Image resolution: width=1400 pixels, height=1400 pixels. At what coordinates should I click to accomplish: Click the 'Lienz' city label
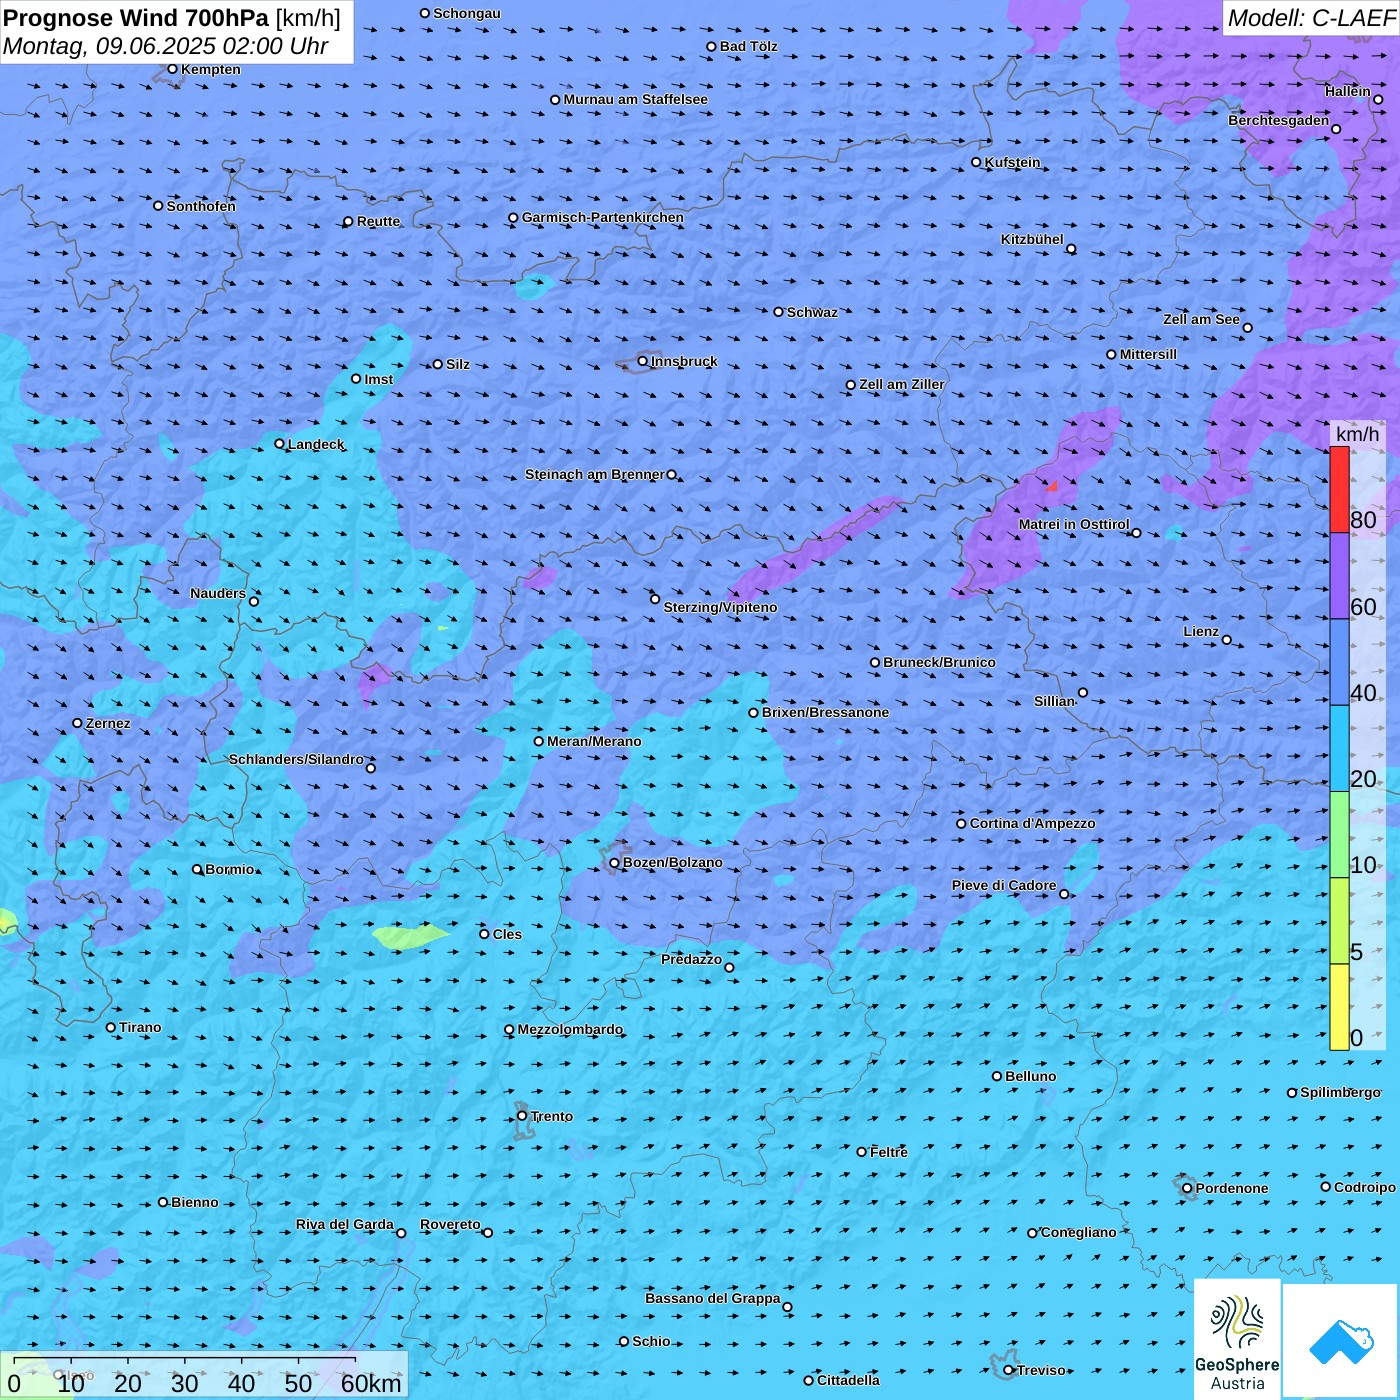[1201, 631]
